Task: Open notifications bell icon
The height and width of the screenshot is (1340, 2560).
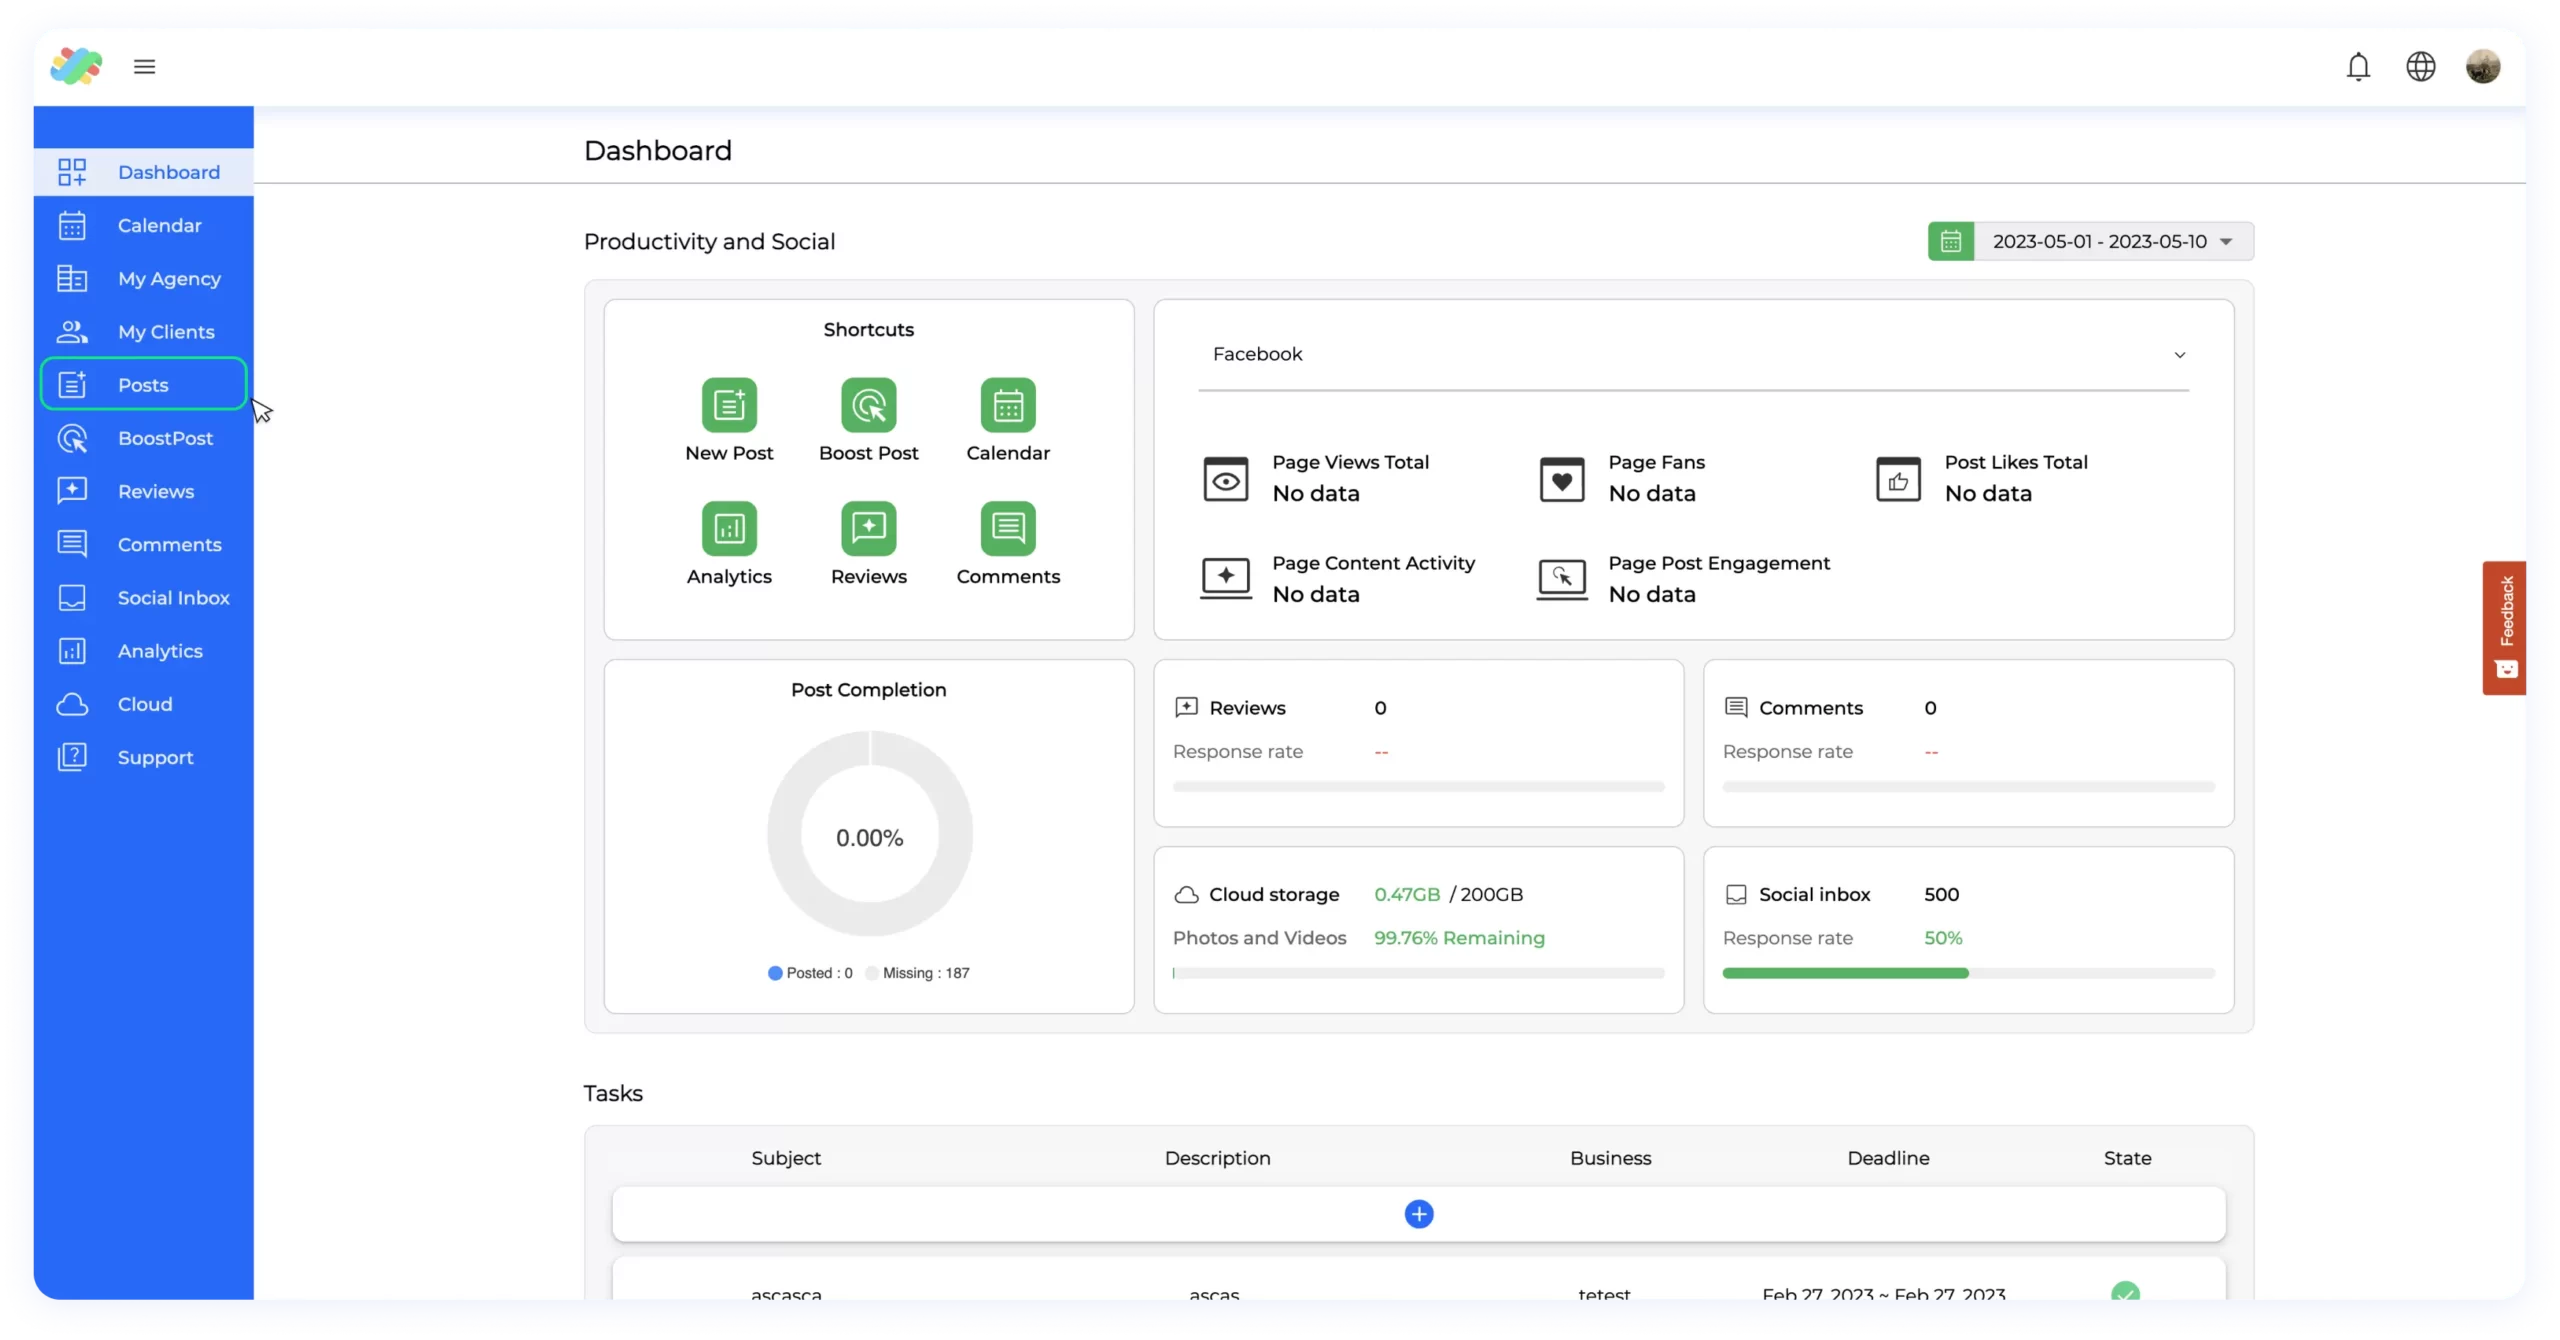Action: tap(2358, 67)
